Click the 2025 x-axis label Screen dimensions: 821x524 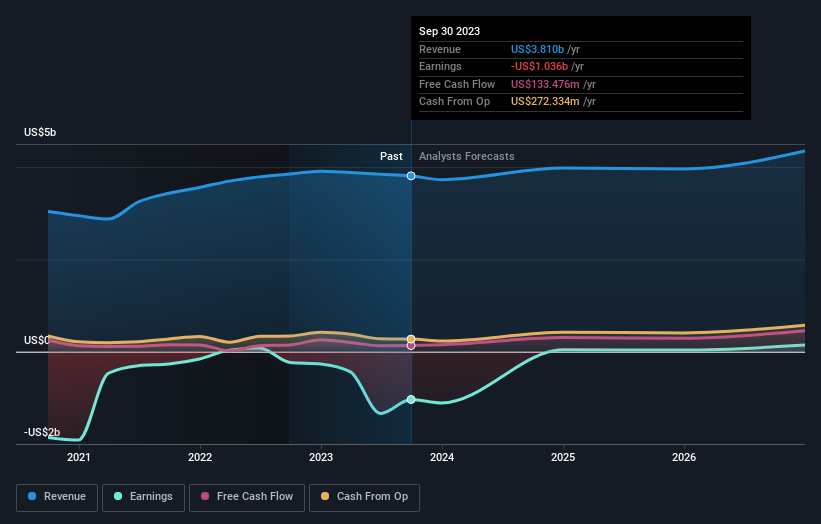click(563, 458)
